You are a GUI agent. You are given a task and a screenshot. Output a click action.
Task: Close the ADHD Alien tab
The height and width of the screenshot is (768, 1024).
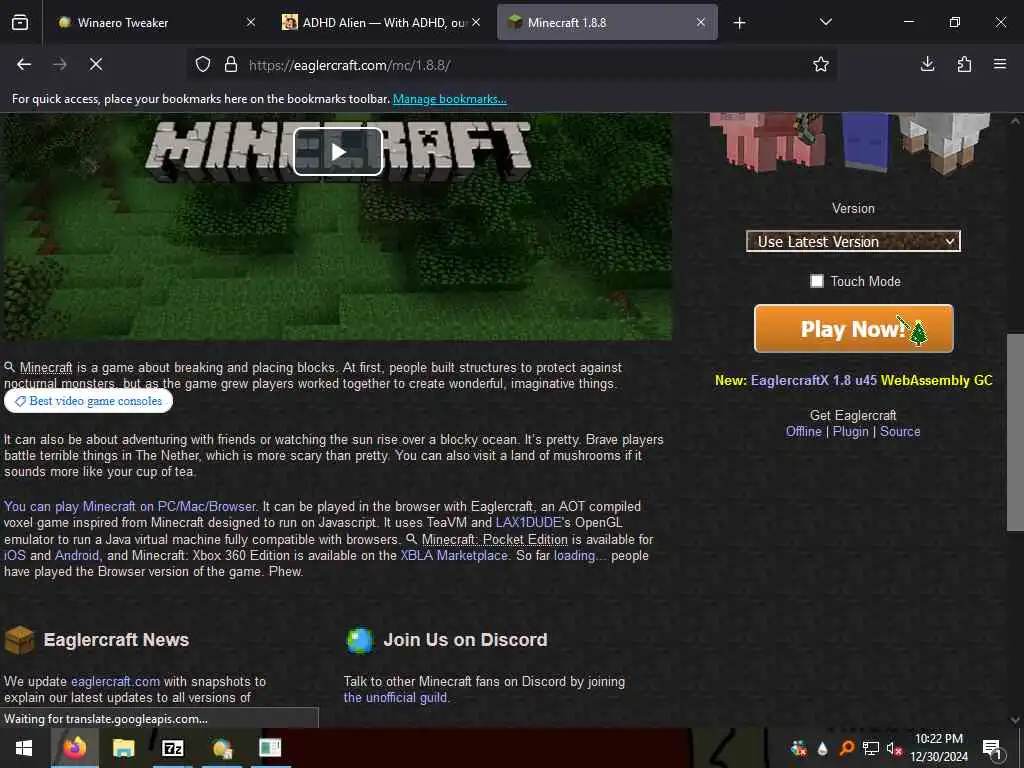476,22
